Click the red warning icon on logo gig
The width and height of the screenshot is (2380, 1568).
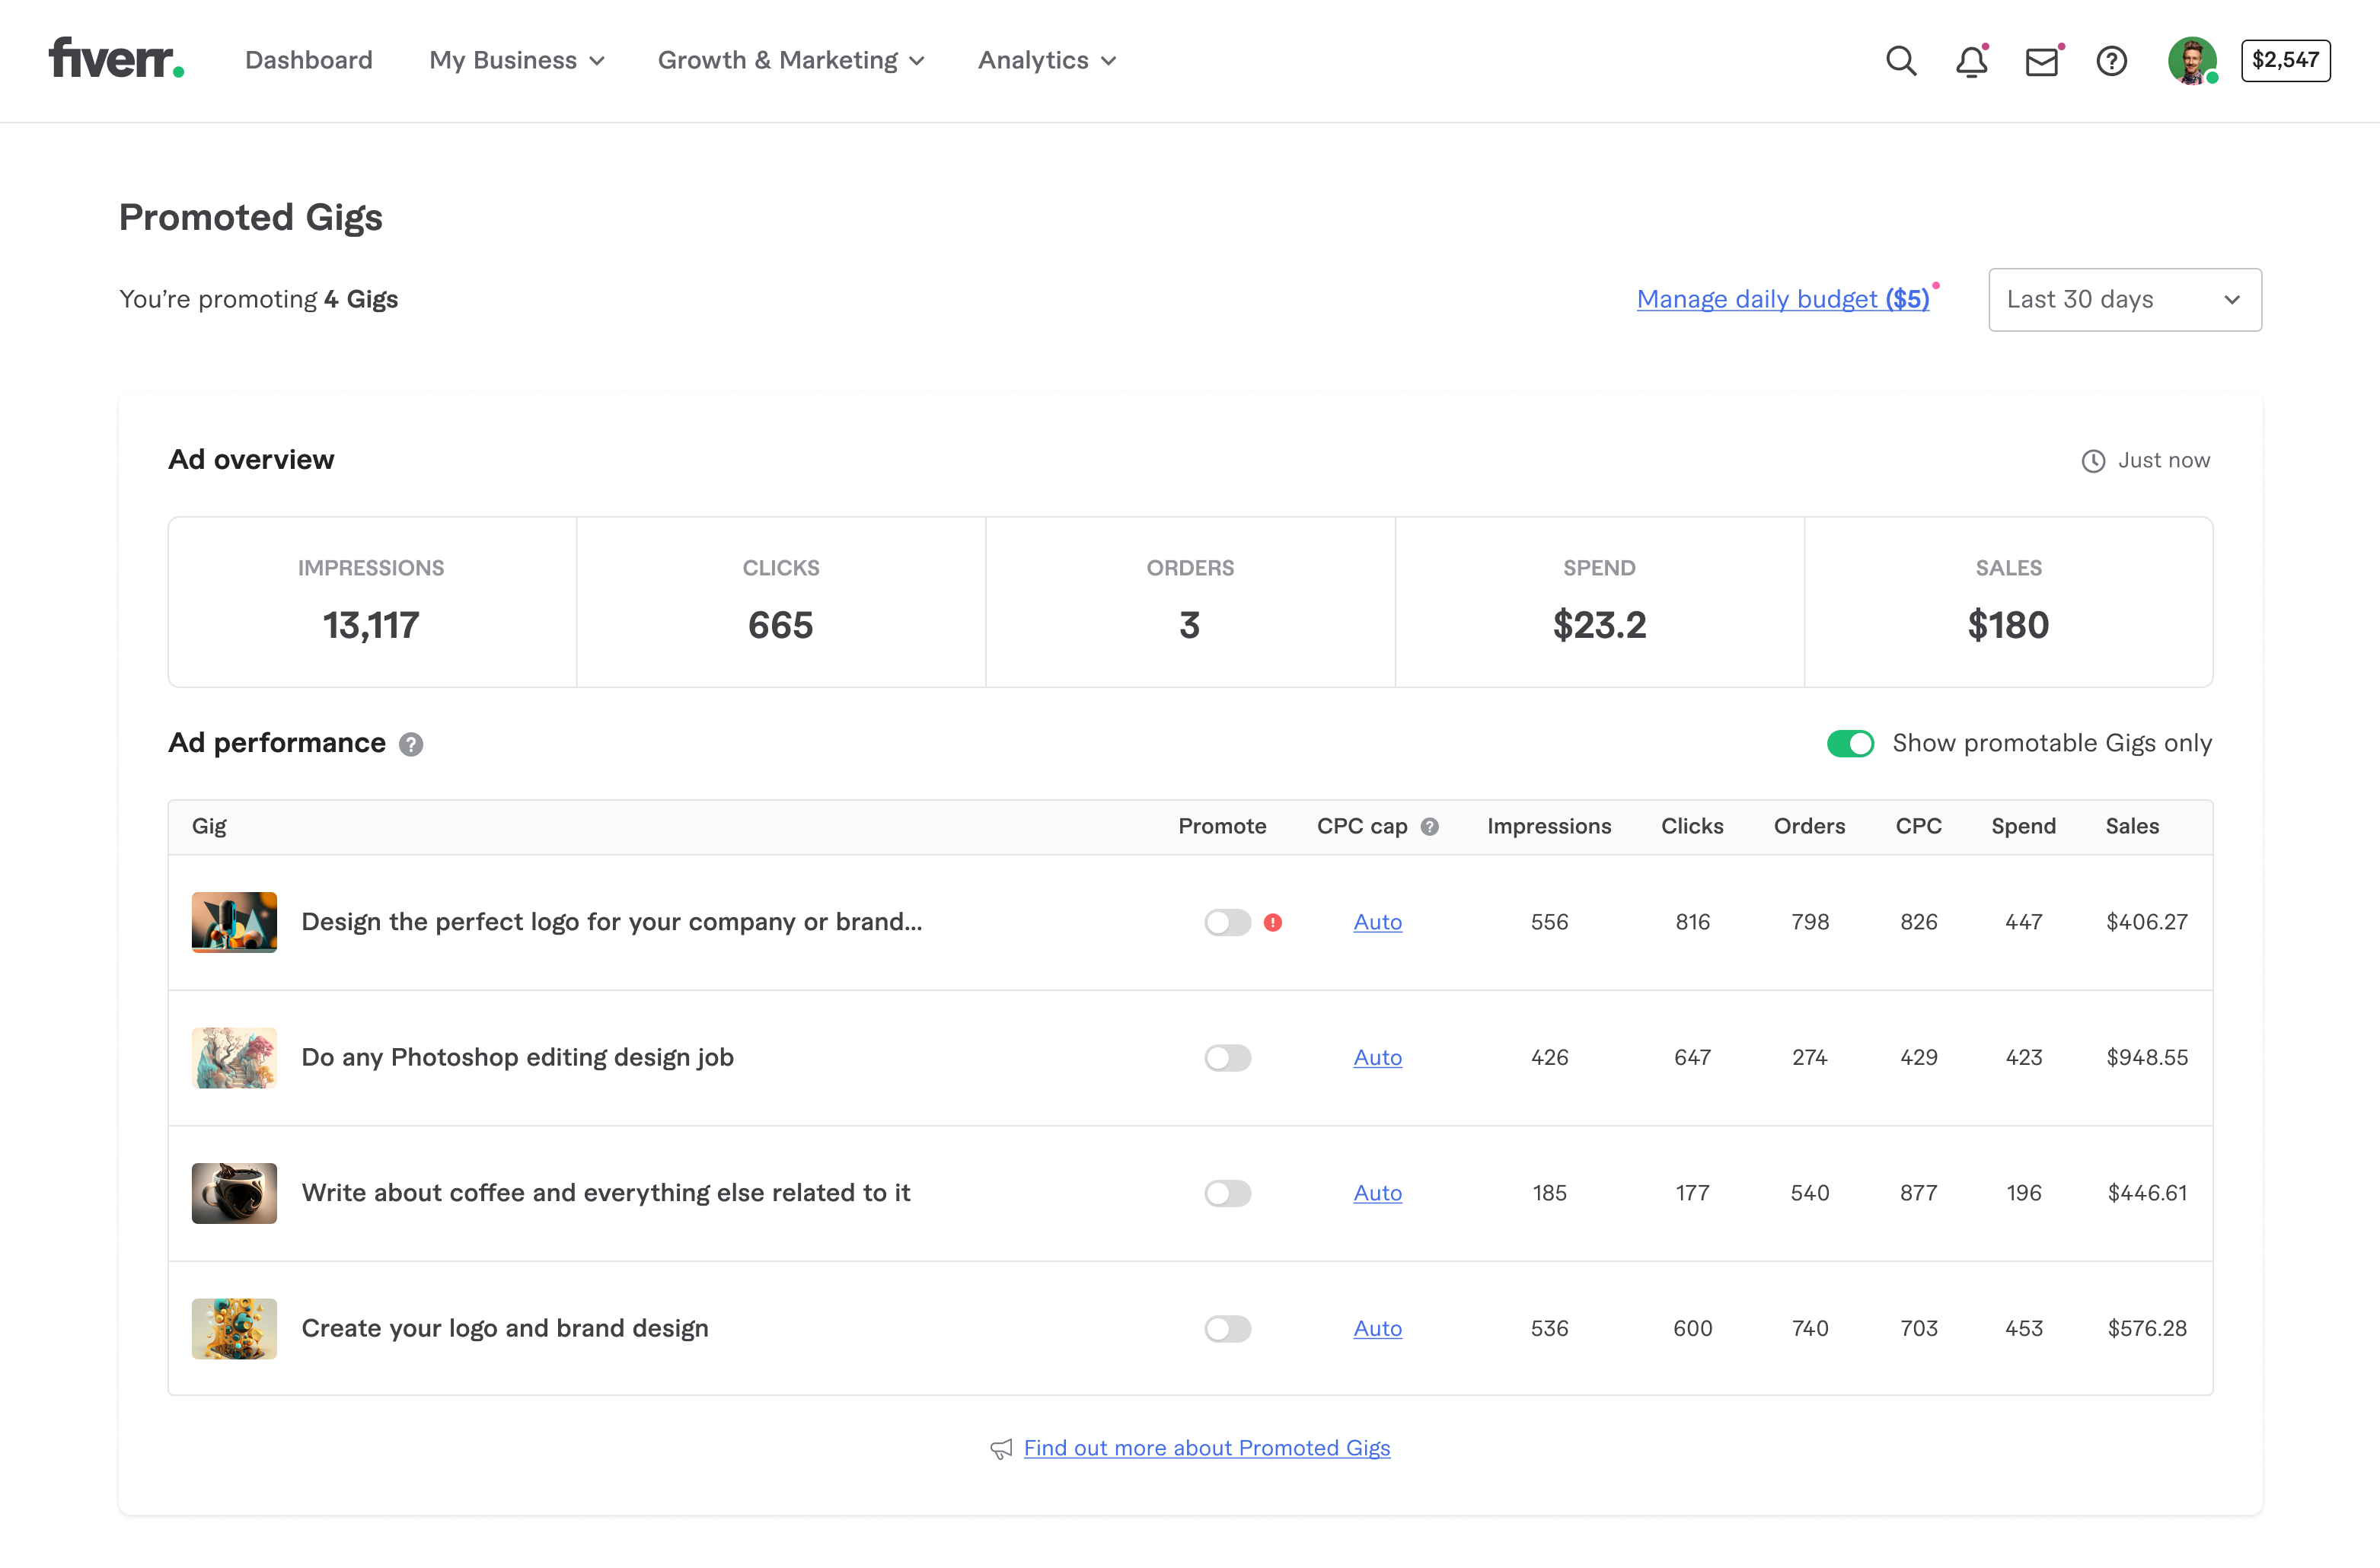[x=1273, y=922]
